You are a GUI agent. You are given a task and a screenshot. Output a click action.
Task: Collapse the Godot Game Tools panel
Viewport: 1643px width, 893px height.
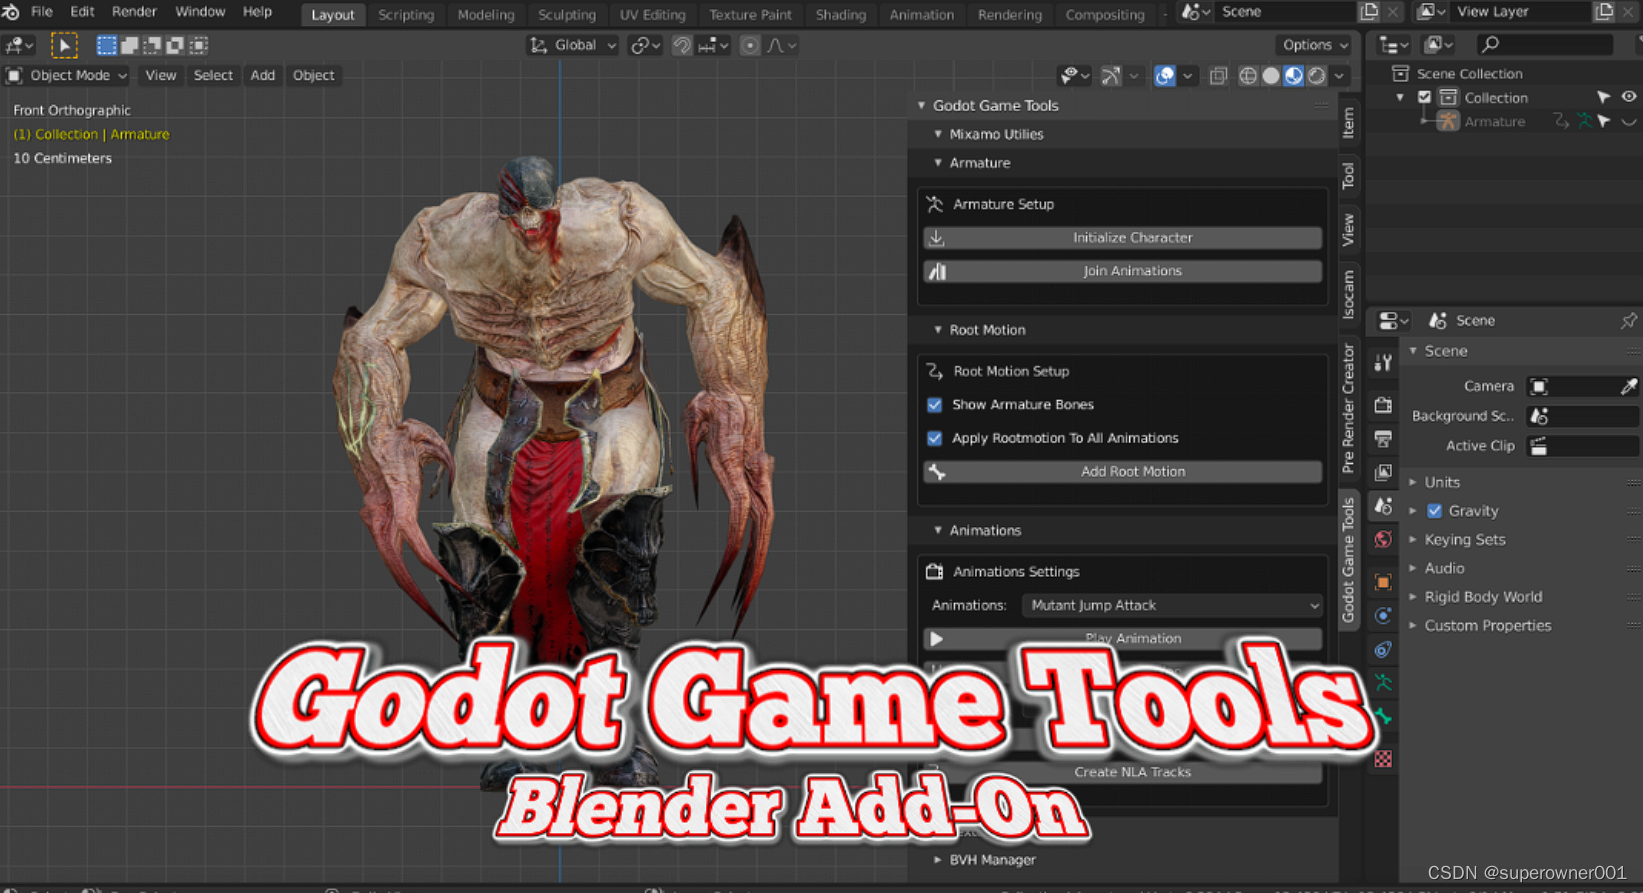click(922, 105)
